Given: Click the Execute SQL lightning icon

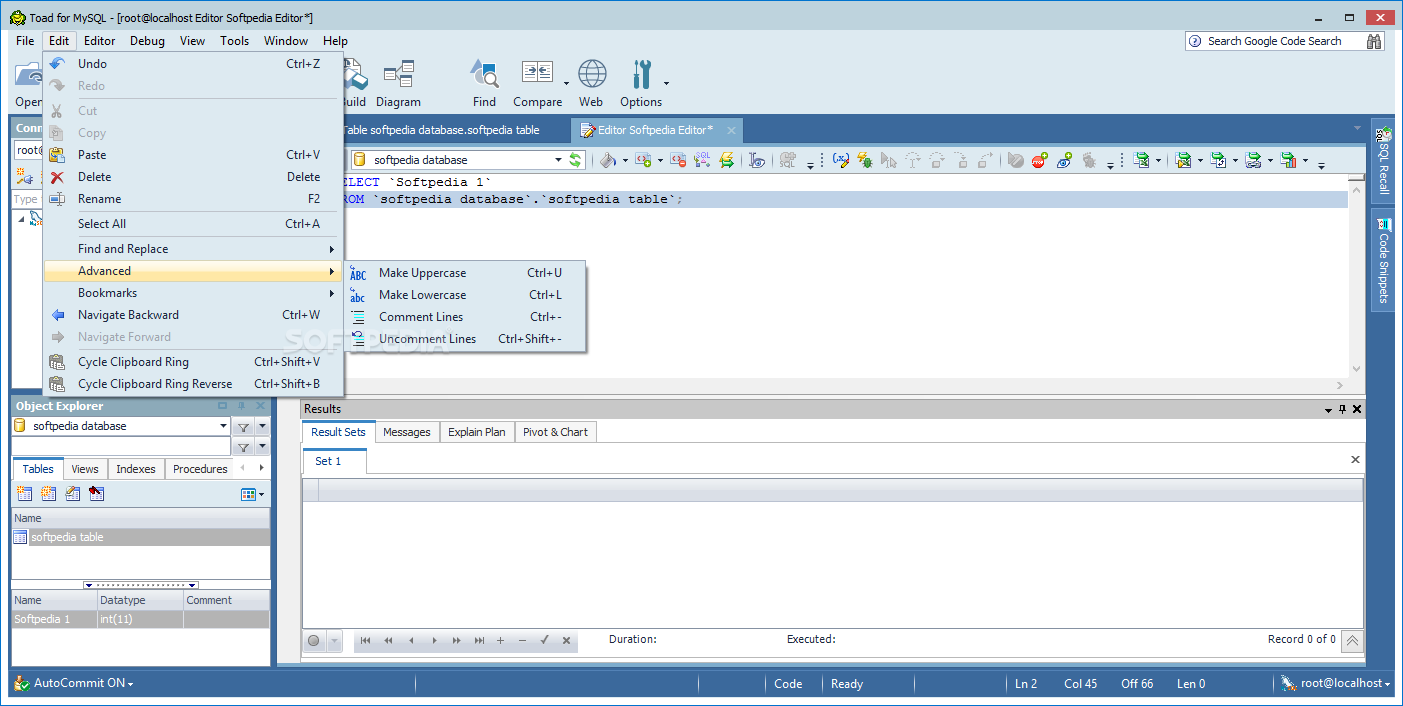Looking at the screenshot, I should point(727,160).
